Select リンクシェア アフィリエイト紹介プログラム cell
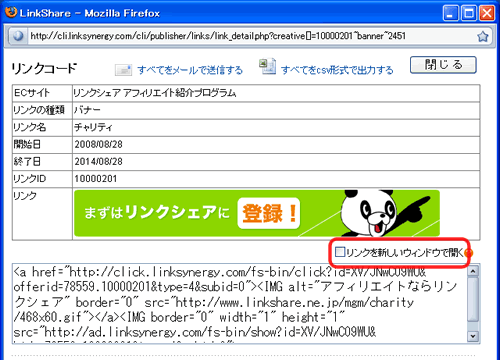The height and width of the screenshot is (360, 500). tap(276, 93)
